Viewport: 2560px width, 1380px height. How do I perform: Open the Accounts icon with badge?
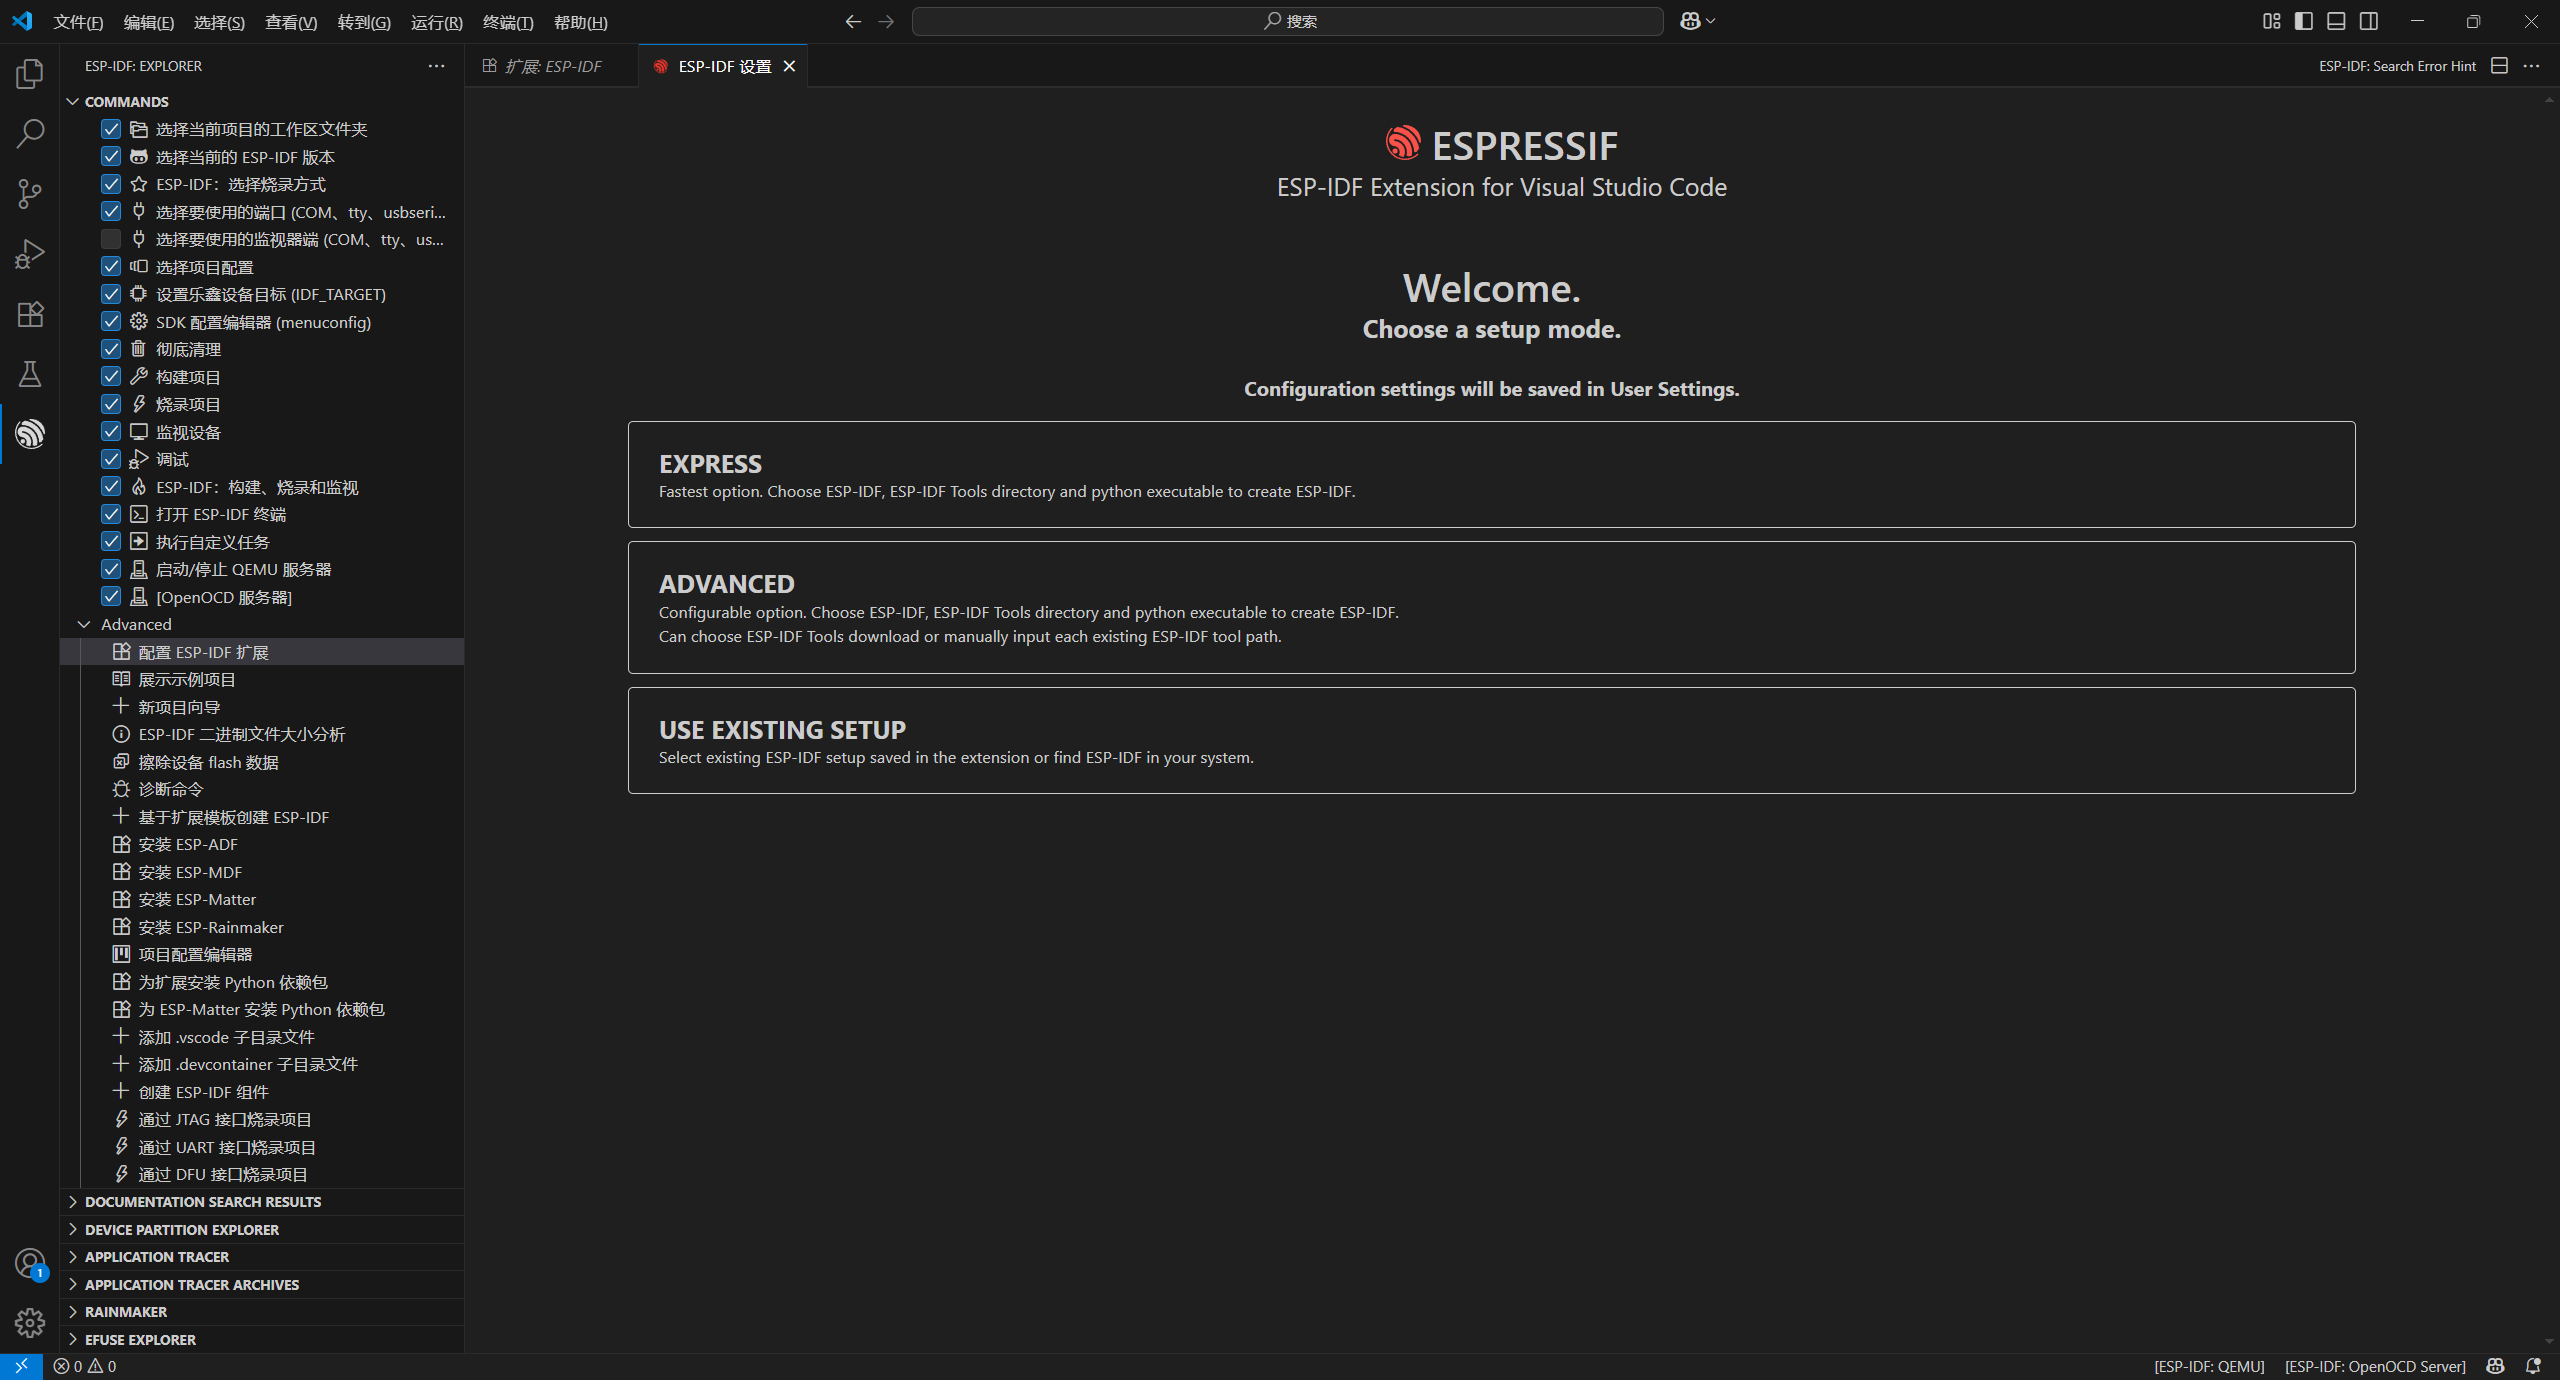pos(30,1263)
